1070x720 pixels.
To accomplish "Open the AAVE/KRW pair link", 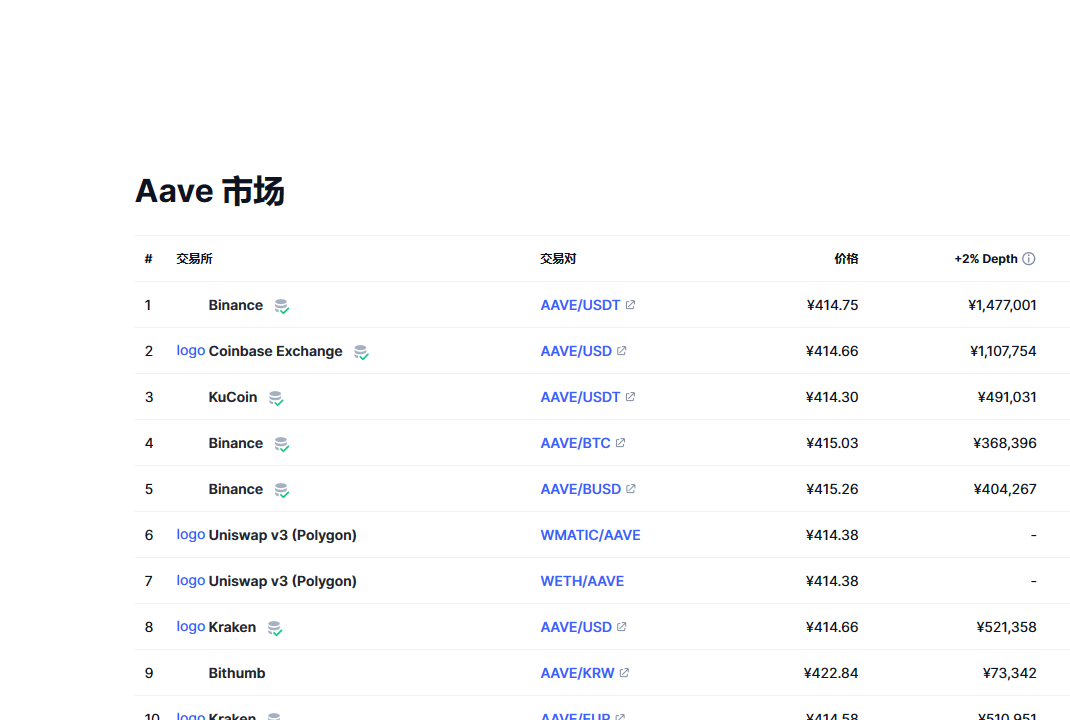I will 577,673.
